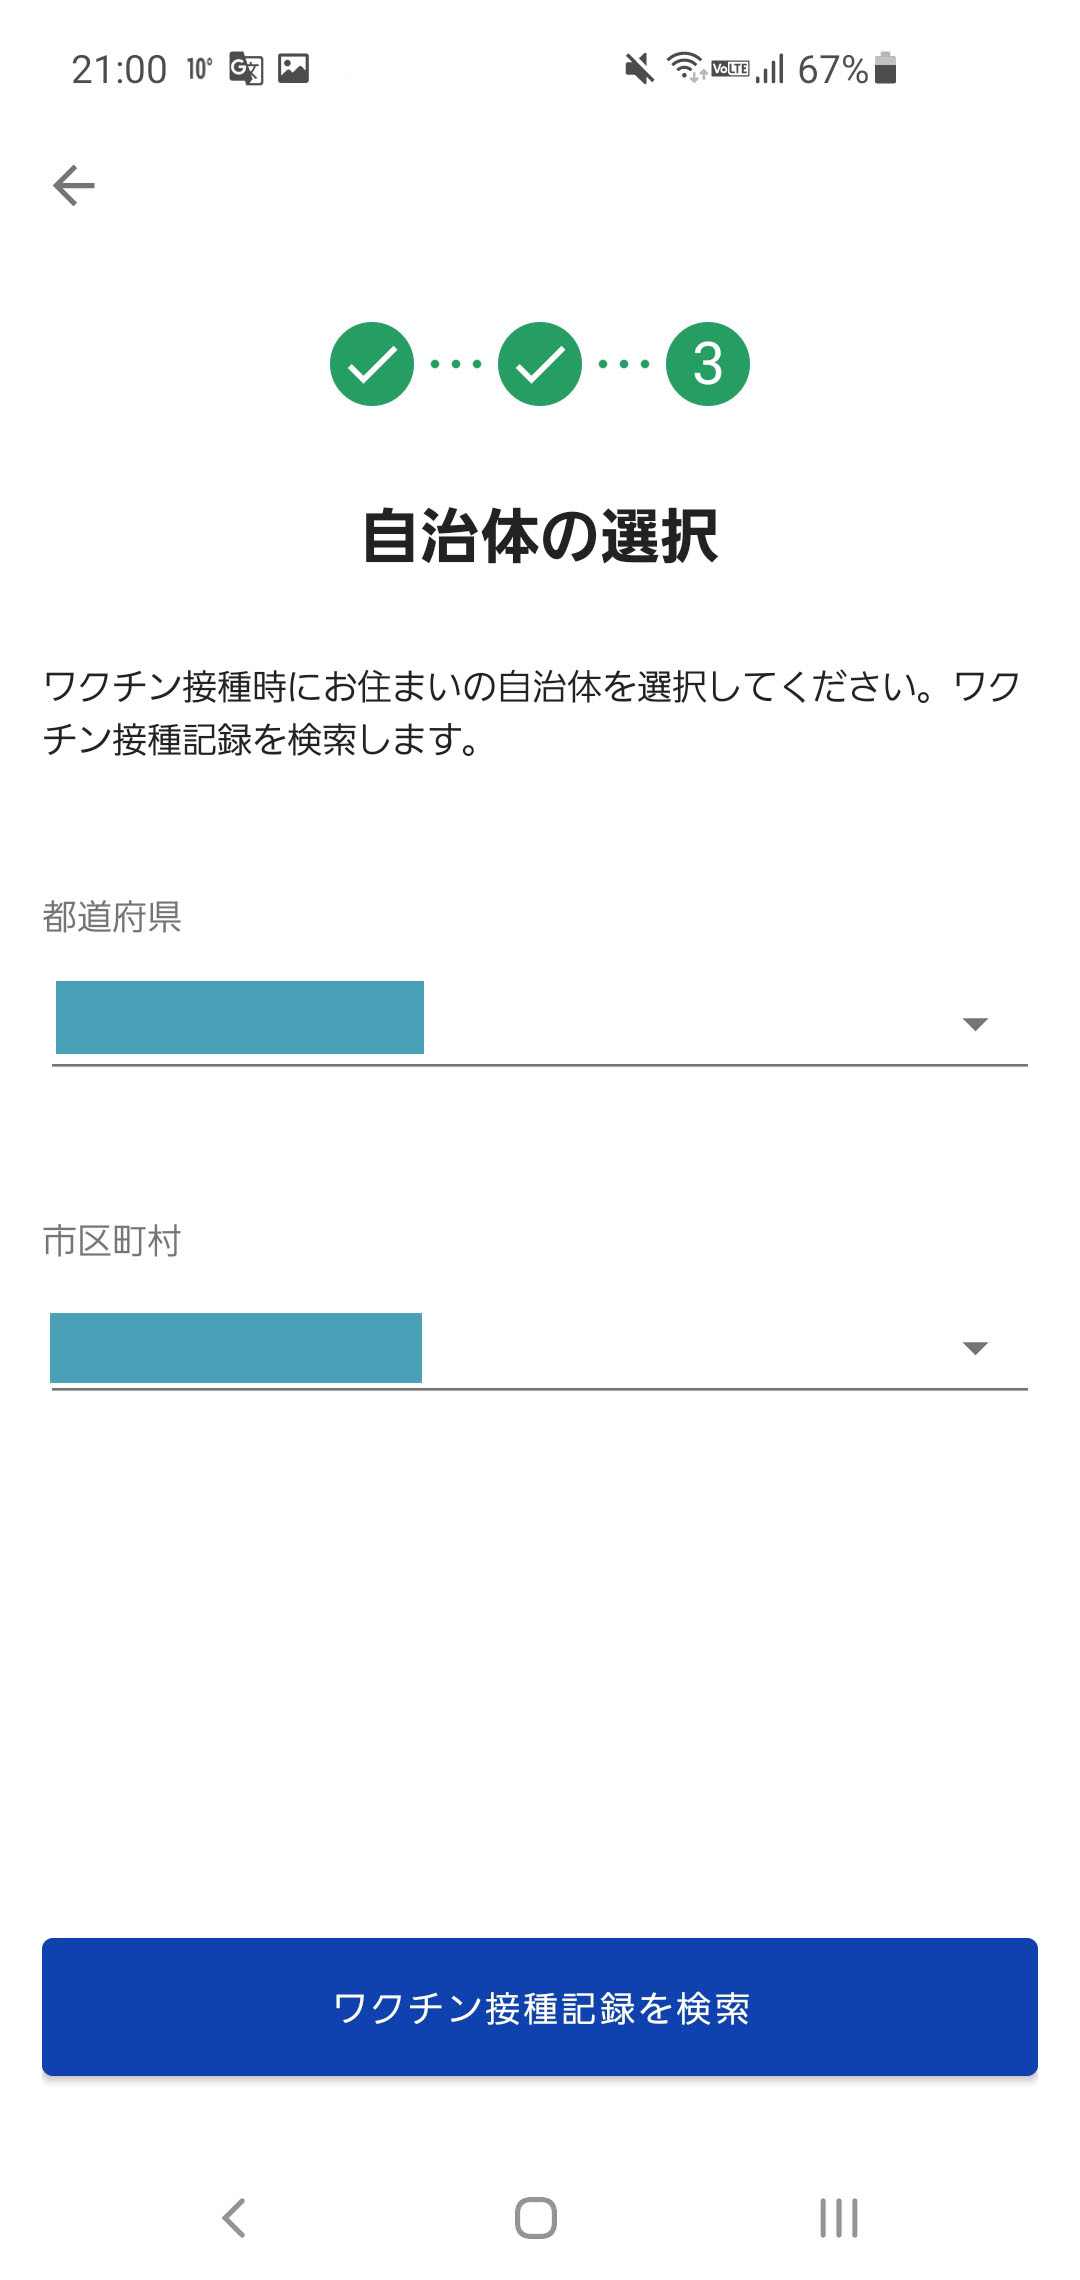The width and height of the screenshot is (1080, 2280).
Task: Expand the 都道府県 dropdown arrow
Action: click(x=975, y=1024)
